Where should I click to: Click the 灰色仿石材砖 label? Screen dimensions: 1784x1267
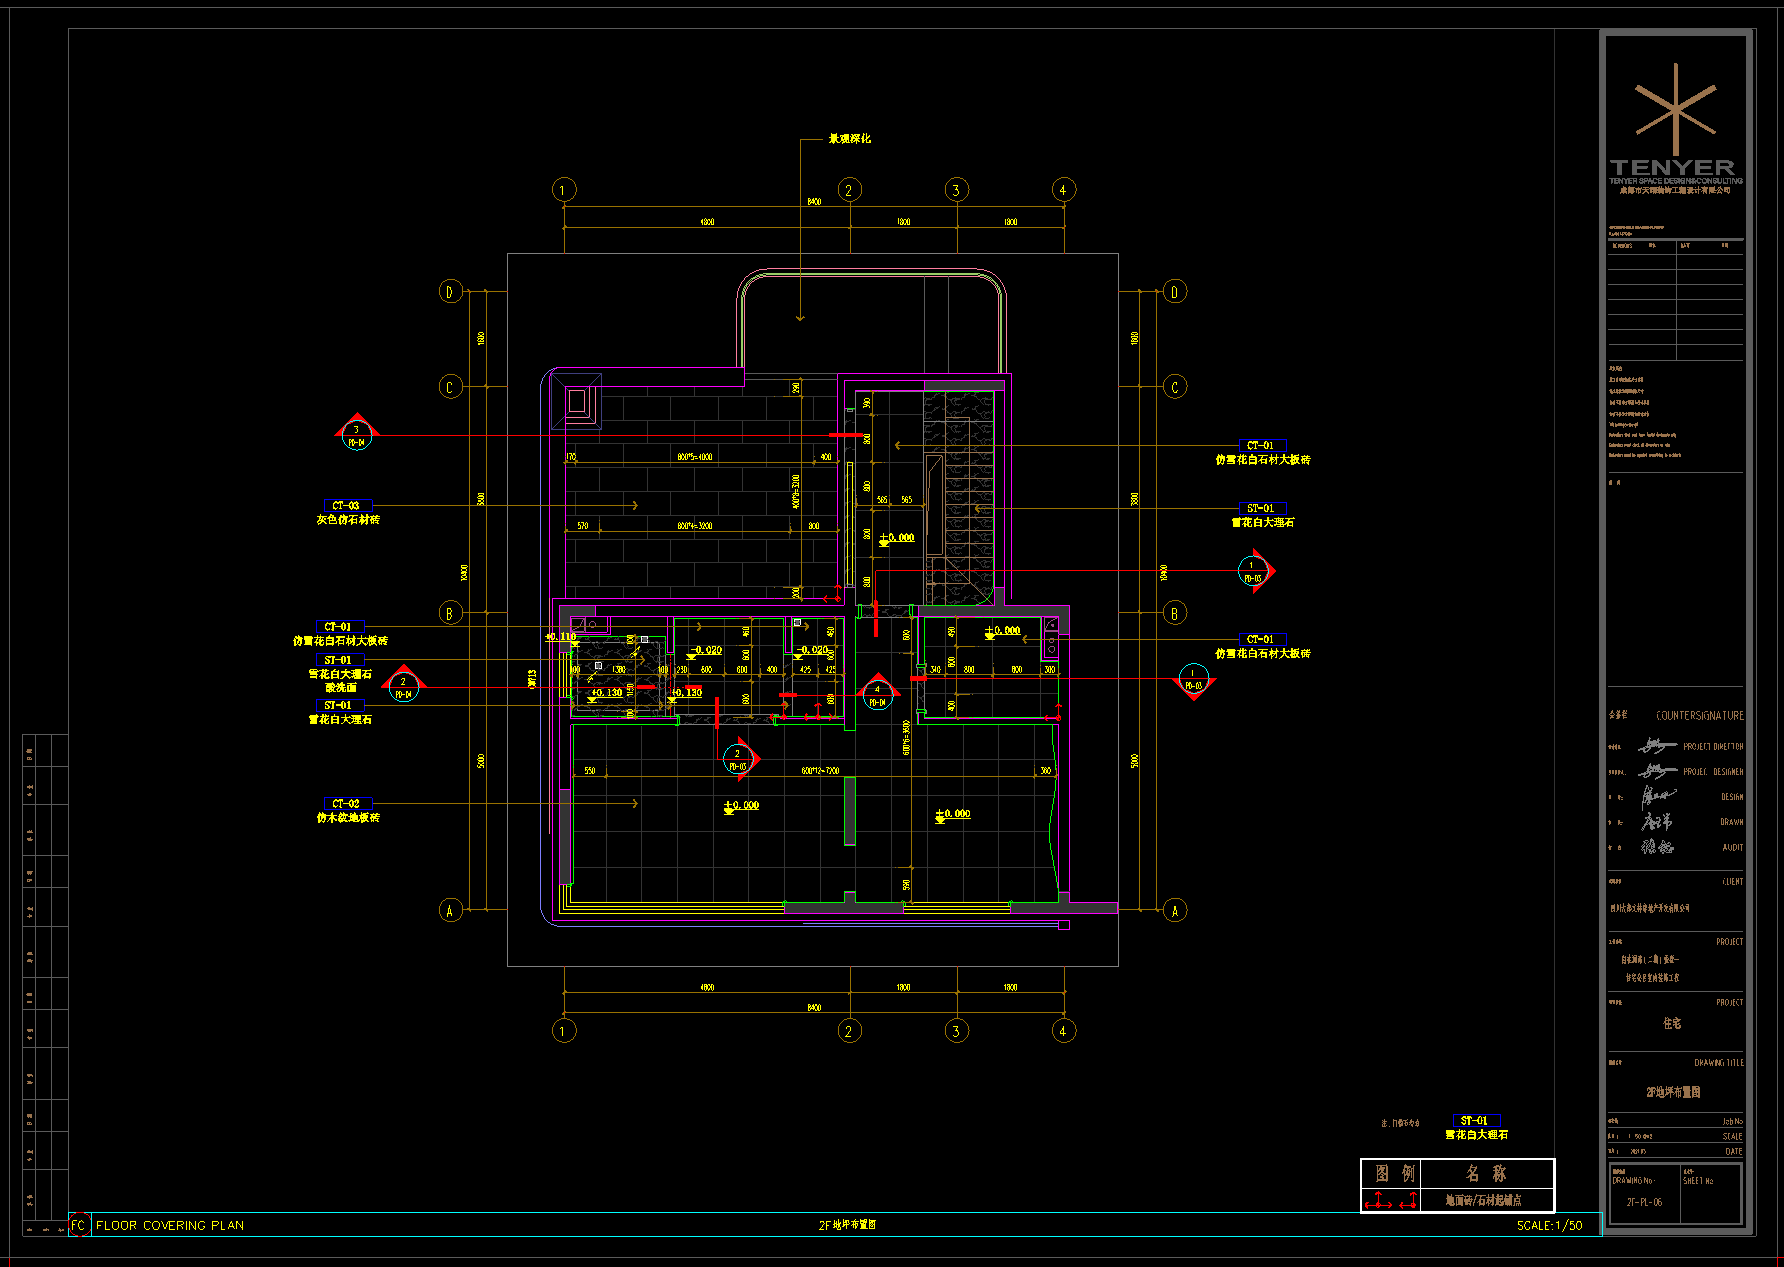pyautogui.click(x=348, y=520)
